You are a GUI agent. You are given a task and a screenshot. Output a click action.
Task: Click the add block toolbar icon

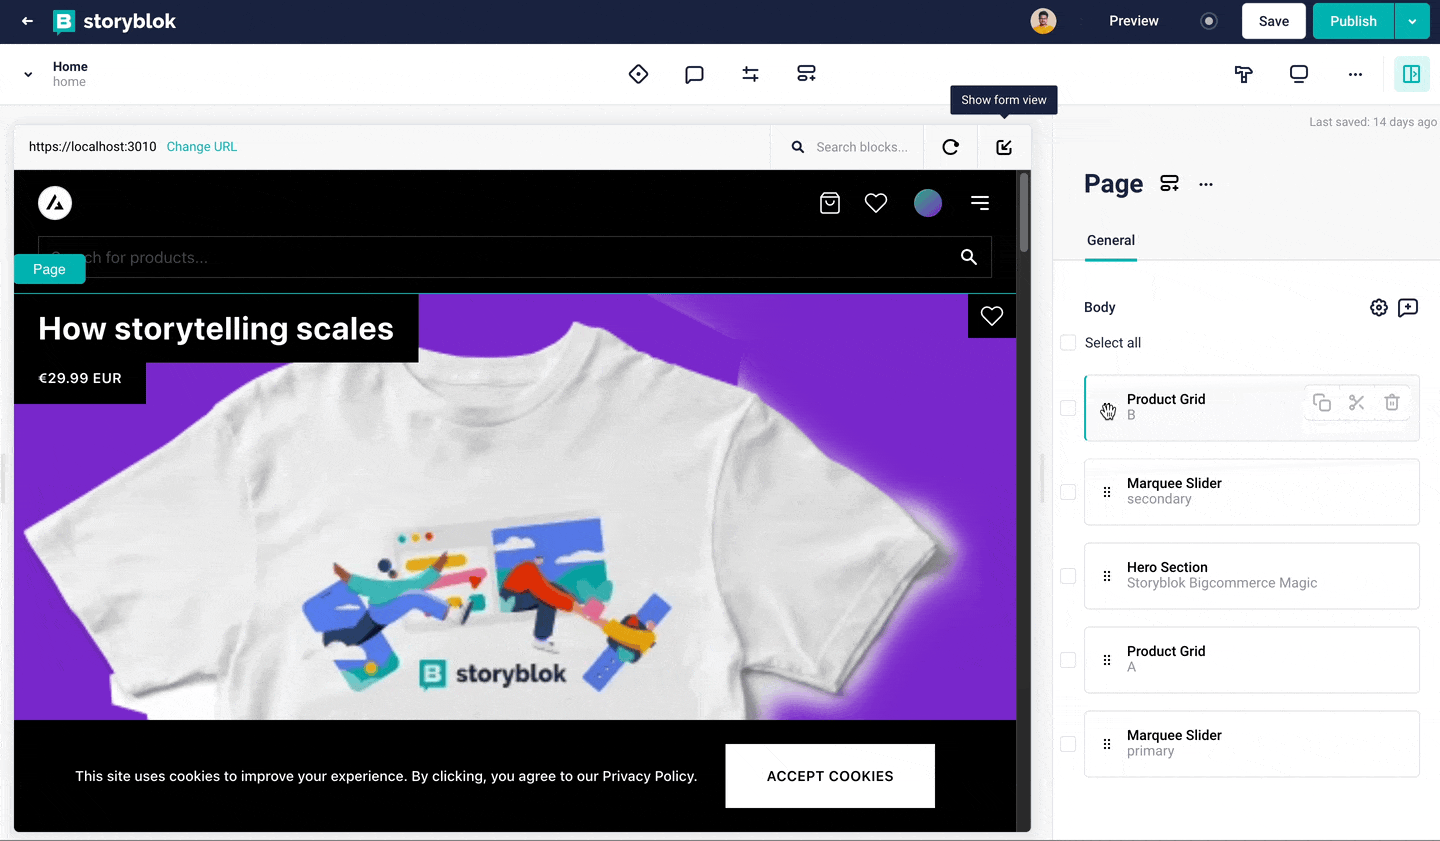coord(806,74)
